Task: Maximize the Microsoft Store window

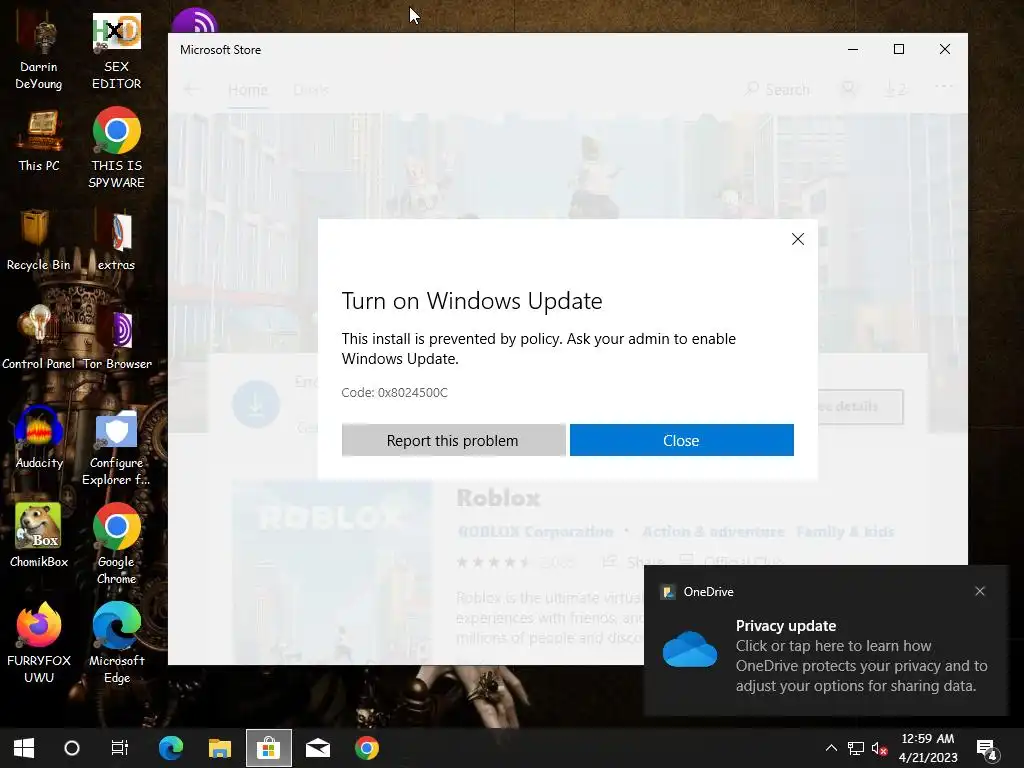Action: 899,49
